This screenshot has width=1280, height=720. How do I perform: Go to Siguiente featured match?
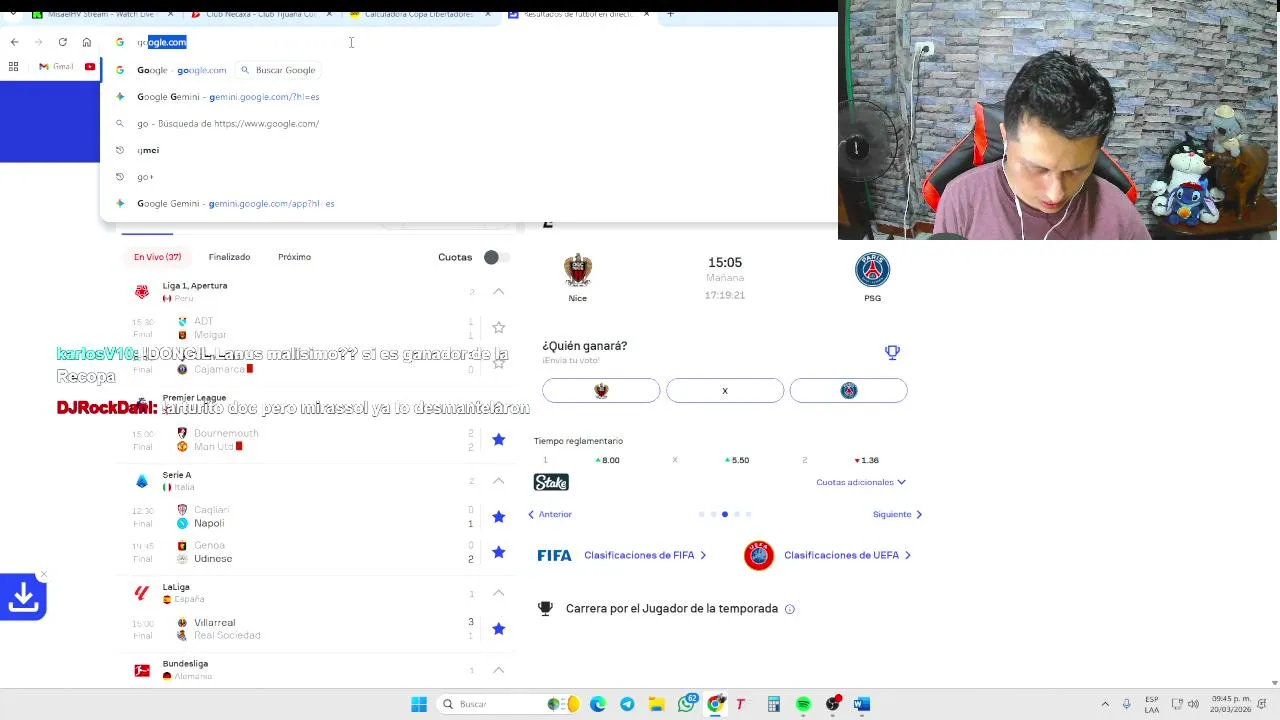tap(897, 514)
